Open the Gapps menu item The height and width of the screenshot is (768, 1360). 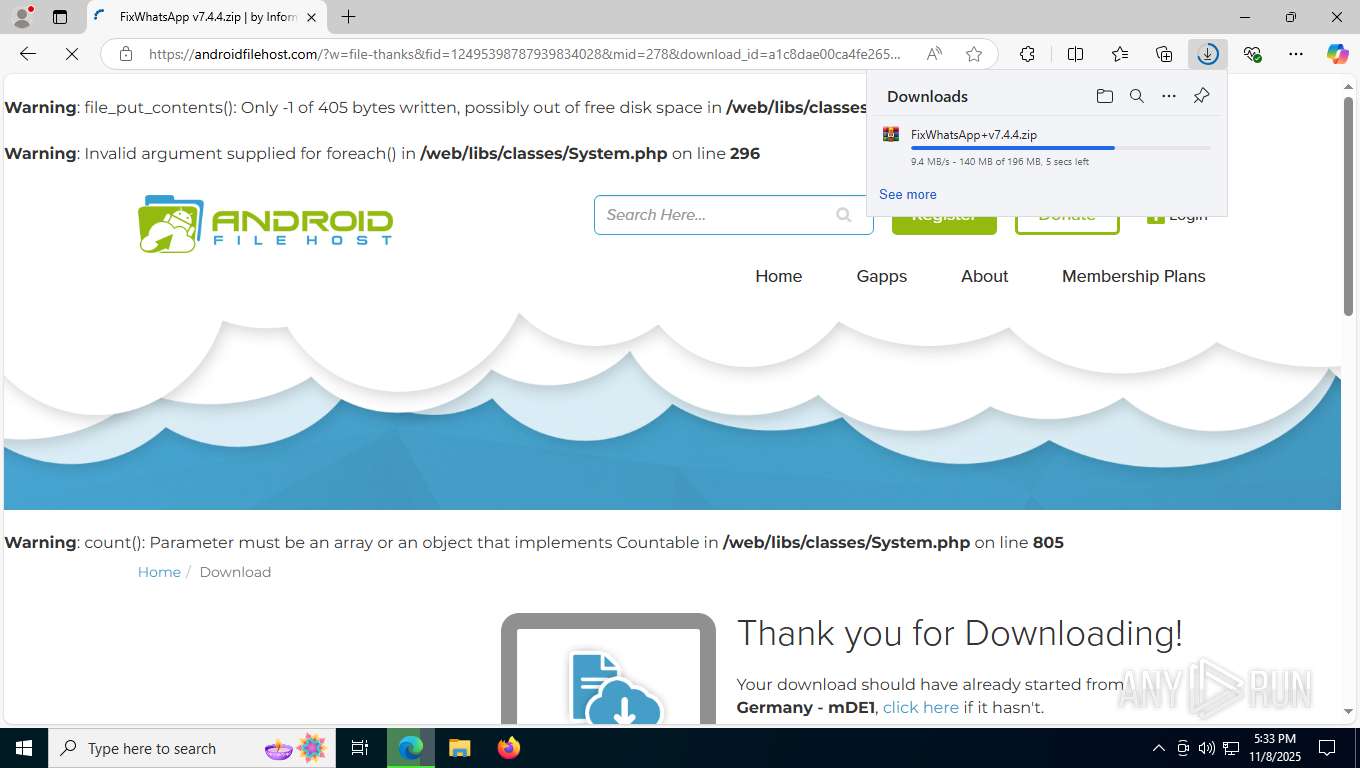[x=881, y=276]
